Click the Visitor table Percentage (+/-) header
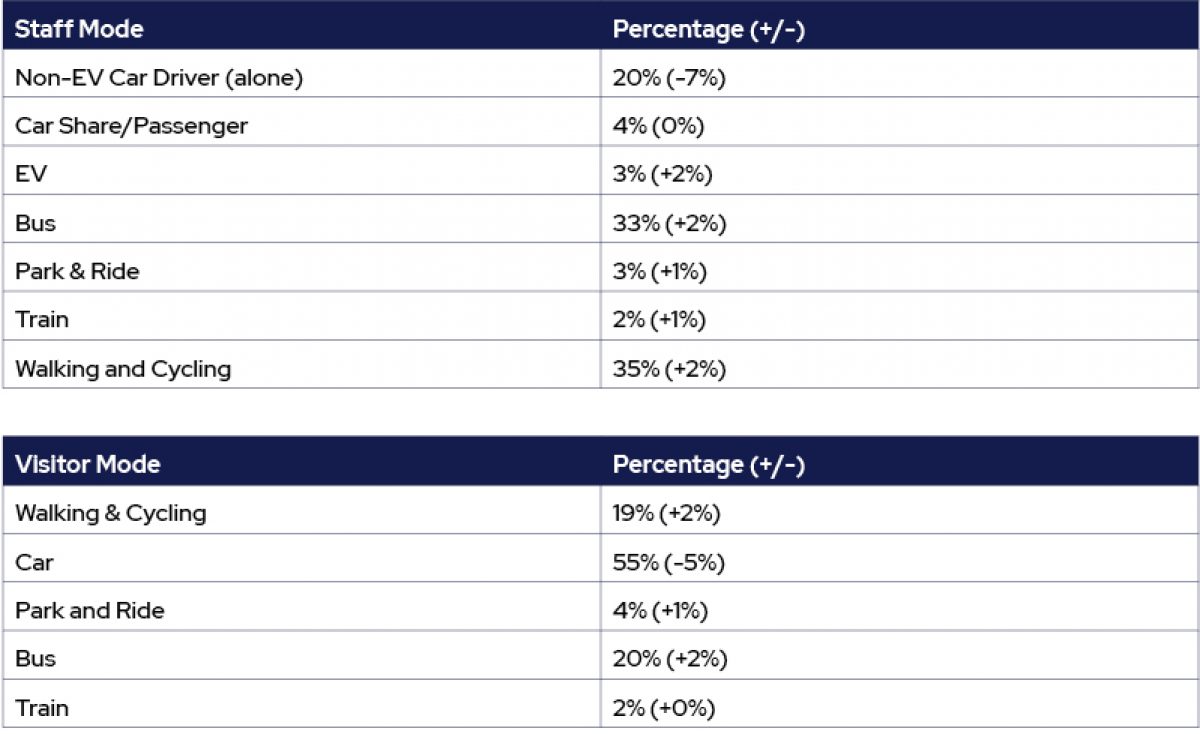The width and height of the screenshot is (1200, 734). point(709,465)
